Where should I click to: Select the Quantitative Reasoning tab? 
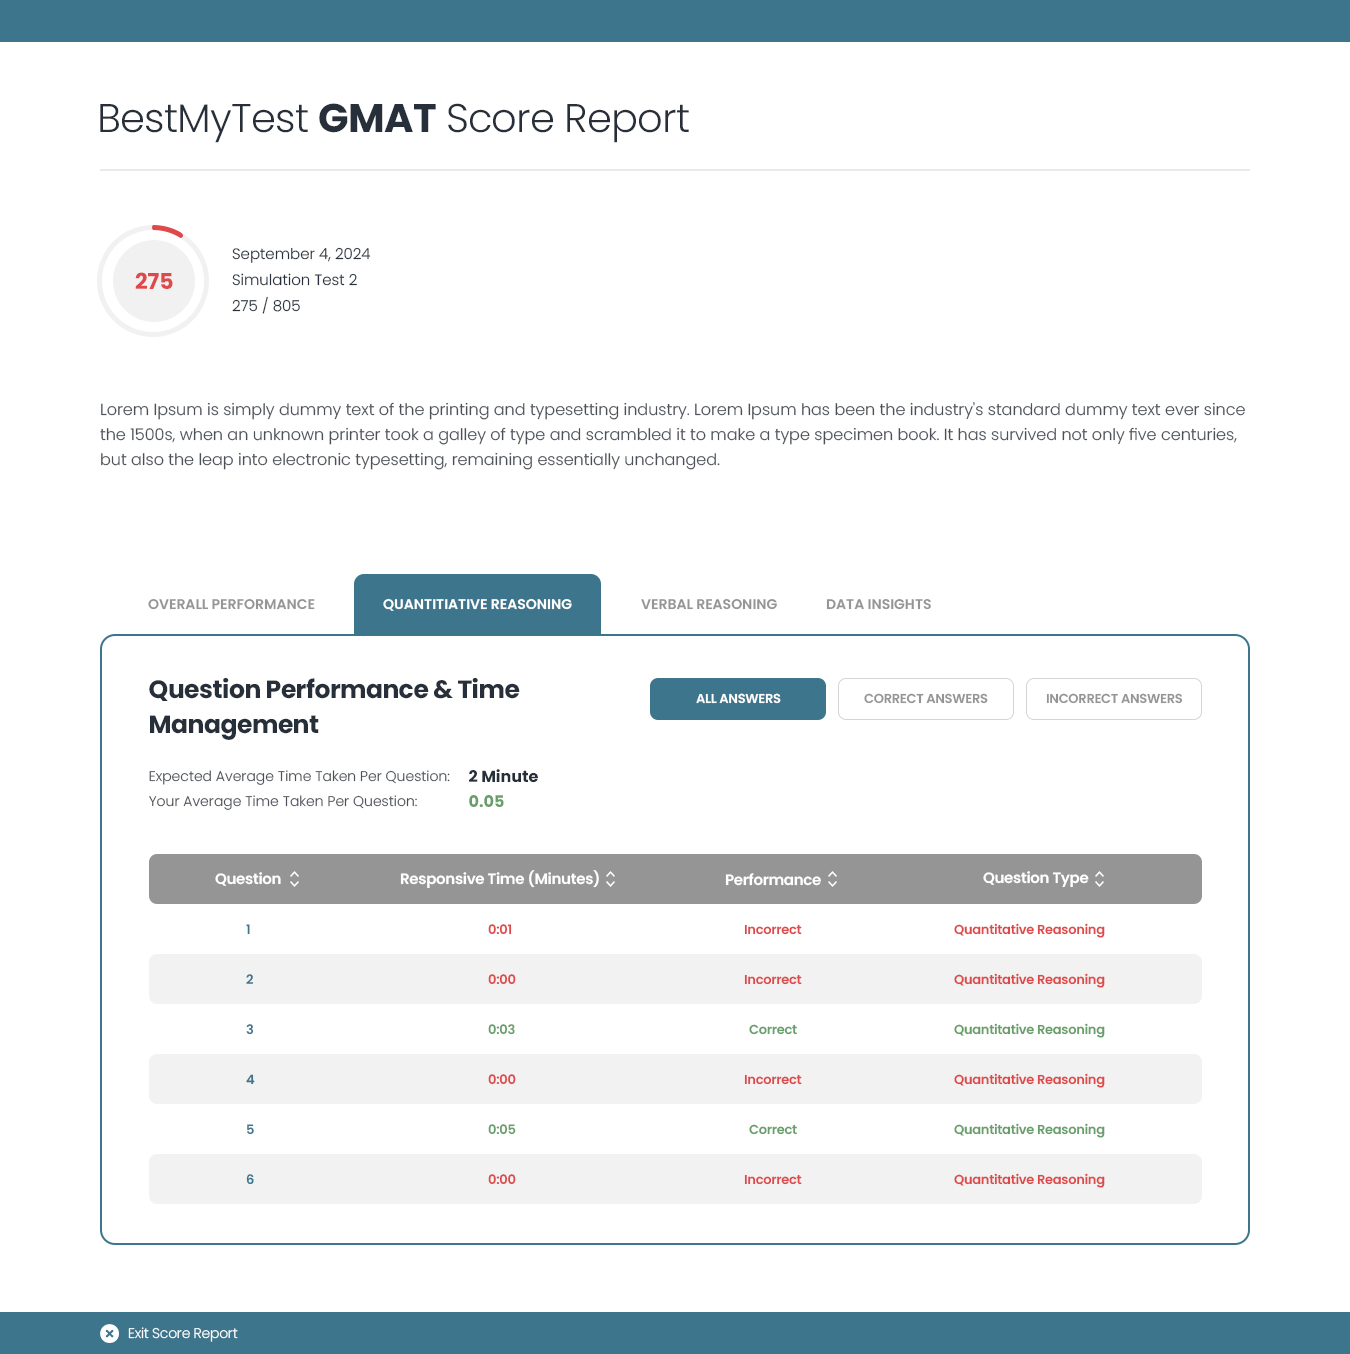[x=477, y=604]
